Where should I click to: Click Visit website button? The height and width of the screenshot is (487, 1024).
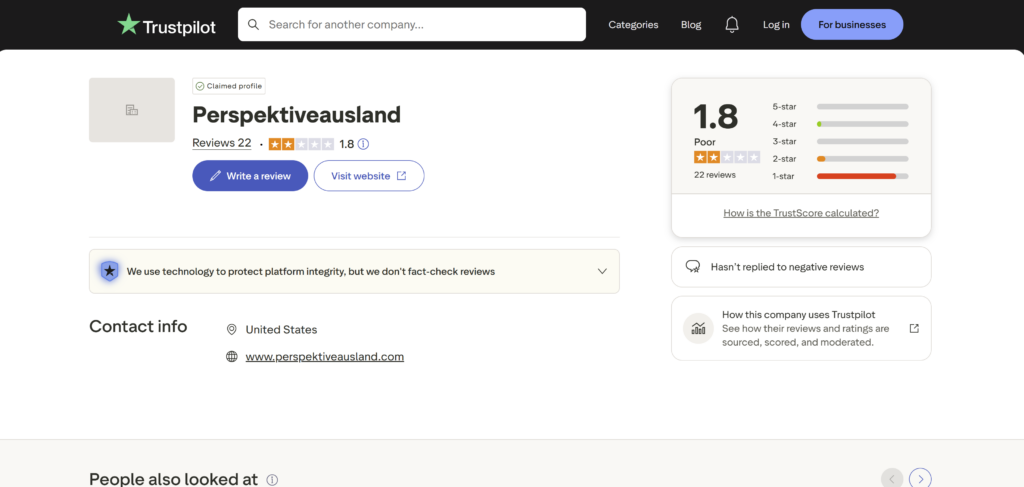click(369, 176)
